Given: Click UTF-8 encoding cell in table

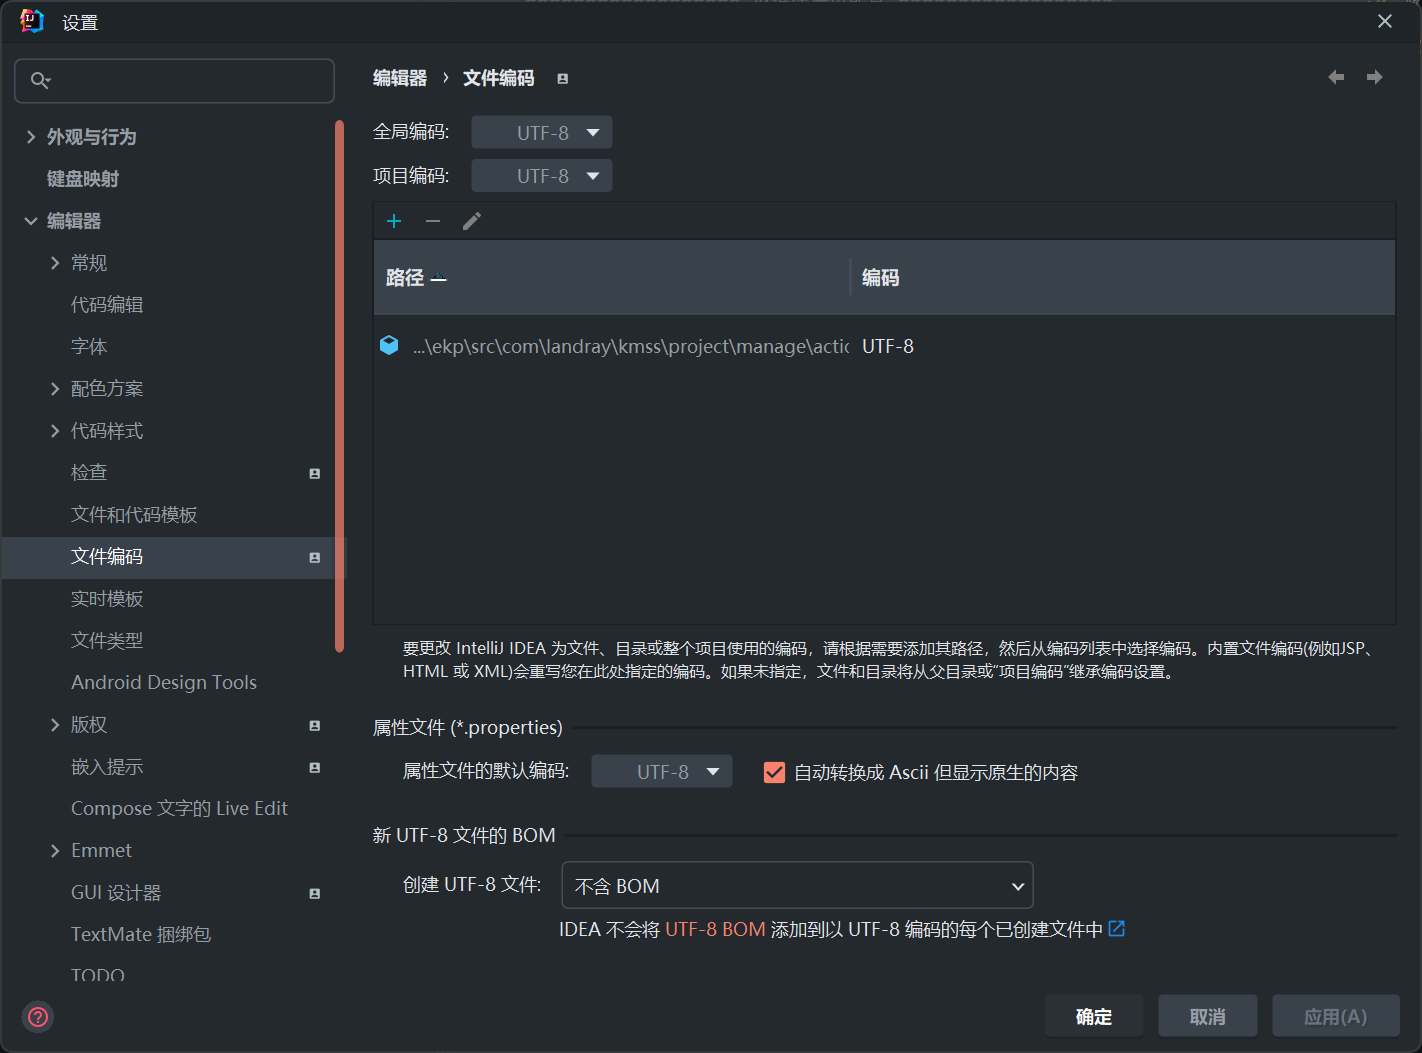Looking at the screenshot, I should [x=888, y=346].
